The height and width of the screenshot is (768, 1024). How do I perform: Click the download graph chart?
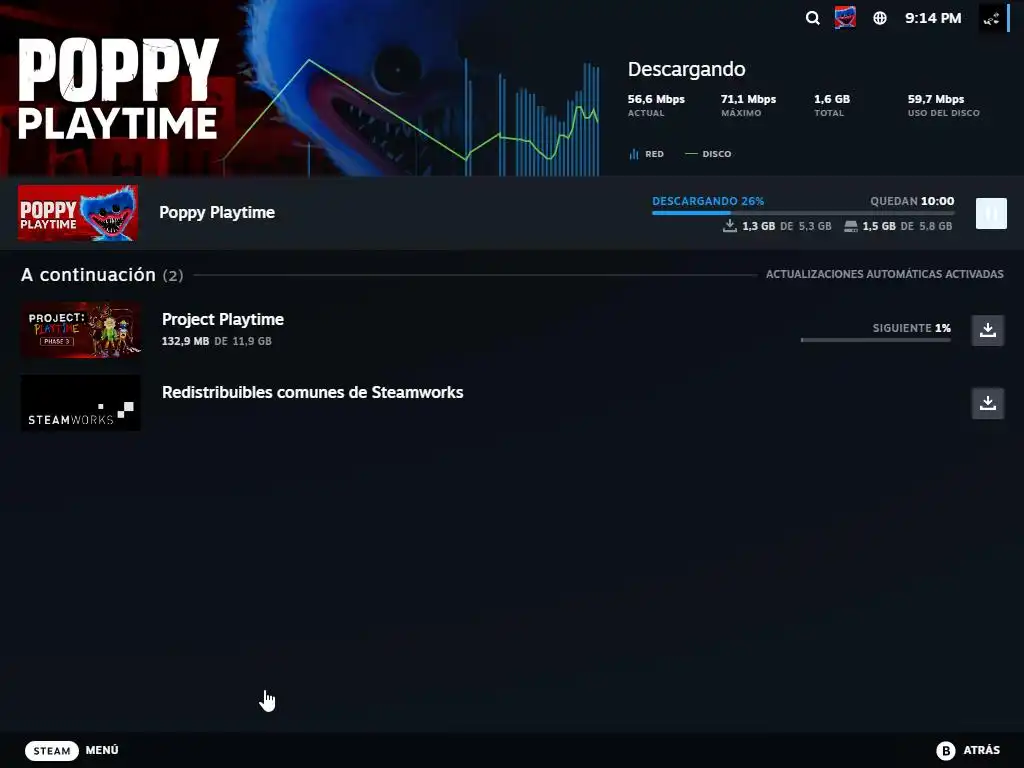tap(410, 118)
